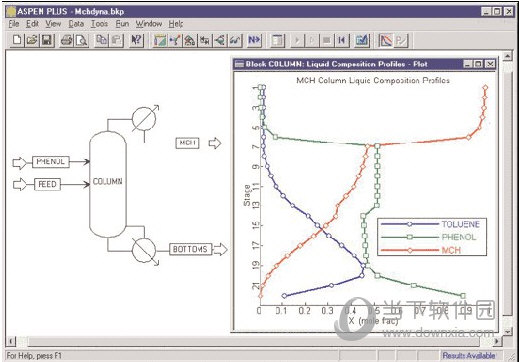Click the Check Results icon
The height and width of the screenshot is (362, 519).
tap(362, 40)
